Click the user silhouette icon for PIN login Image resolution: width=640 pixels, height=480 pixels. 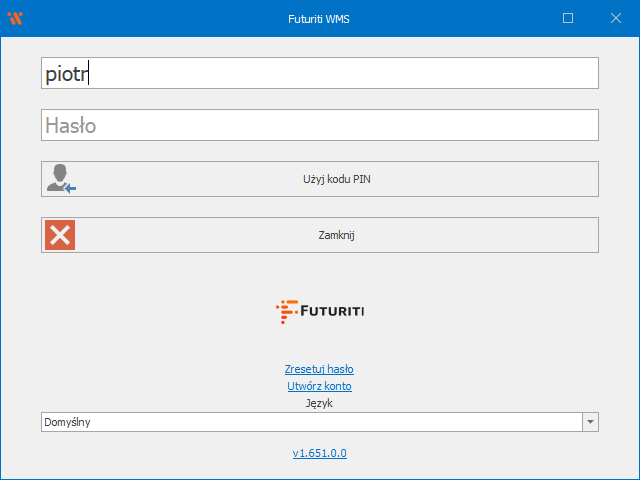(x=60, y=179)
